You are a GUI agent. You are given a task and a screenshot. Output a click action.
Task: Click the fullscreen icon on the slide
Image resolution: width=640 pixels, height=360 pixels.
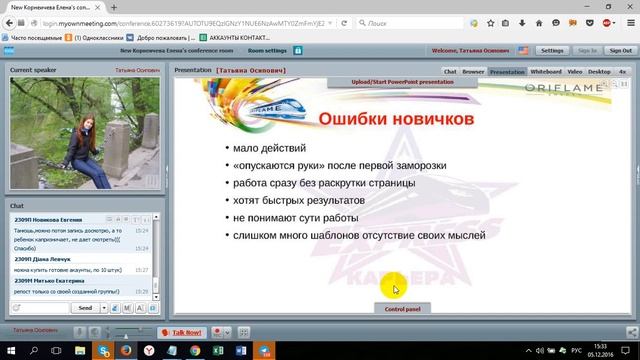point(624,84)
